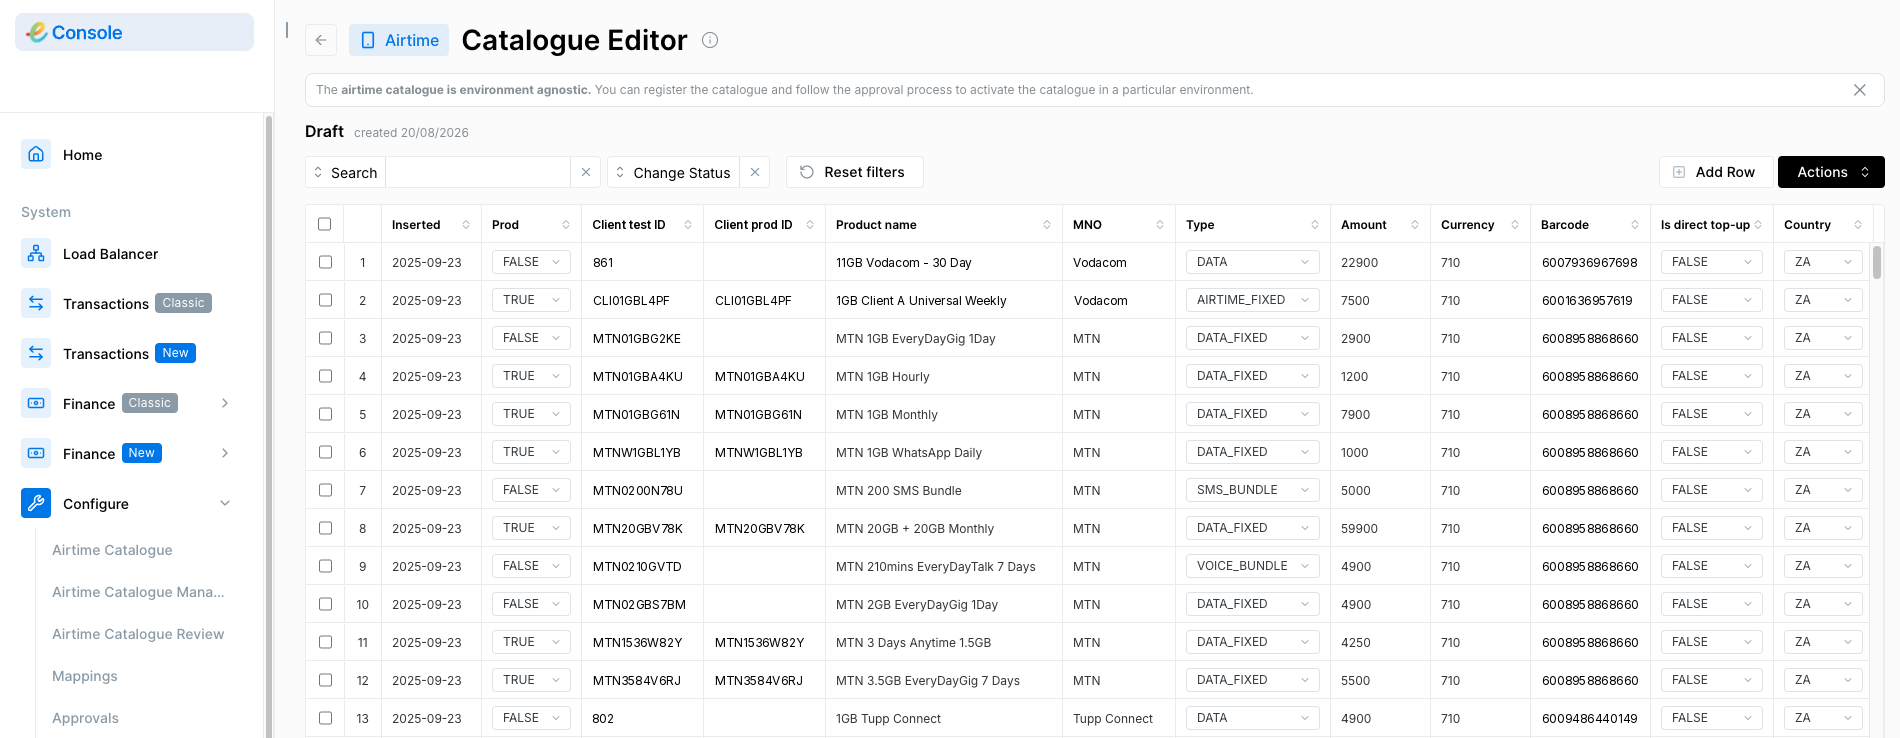This screenshot has height=738, width=1900.
Task: Click the Add Row button
Action: [x=1716, y=172]
